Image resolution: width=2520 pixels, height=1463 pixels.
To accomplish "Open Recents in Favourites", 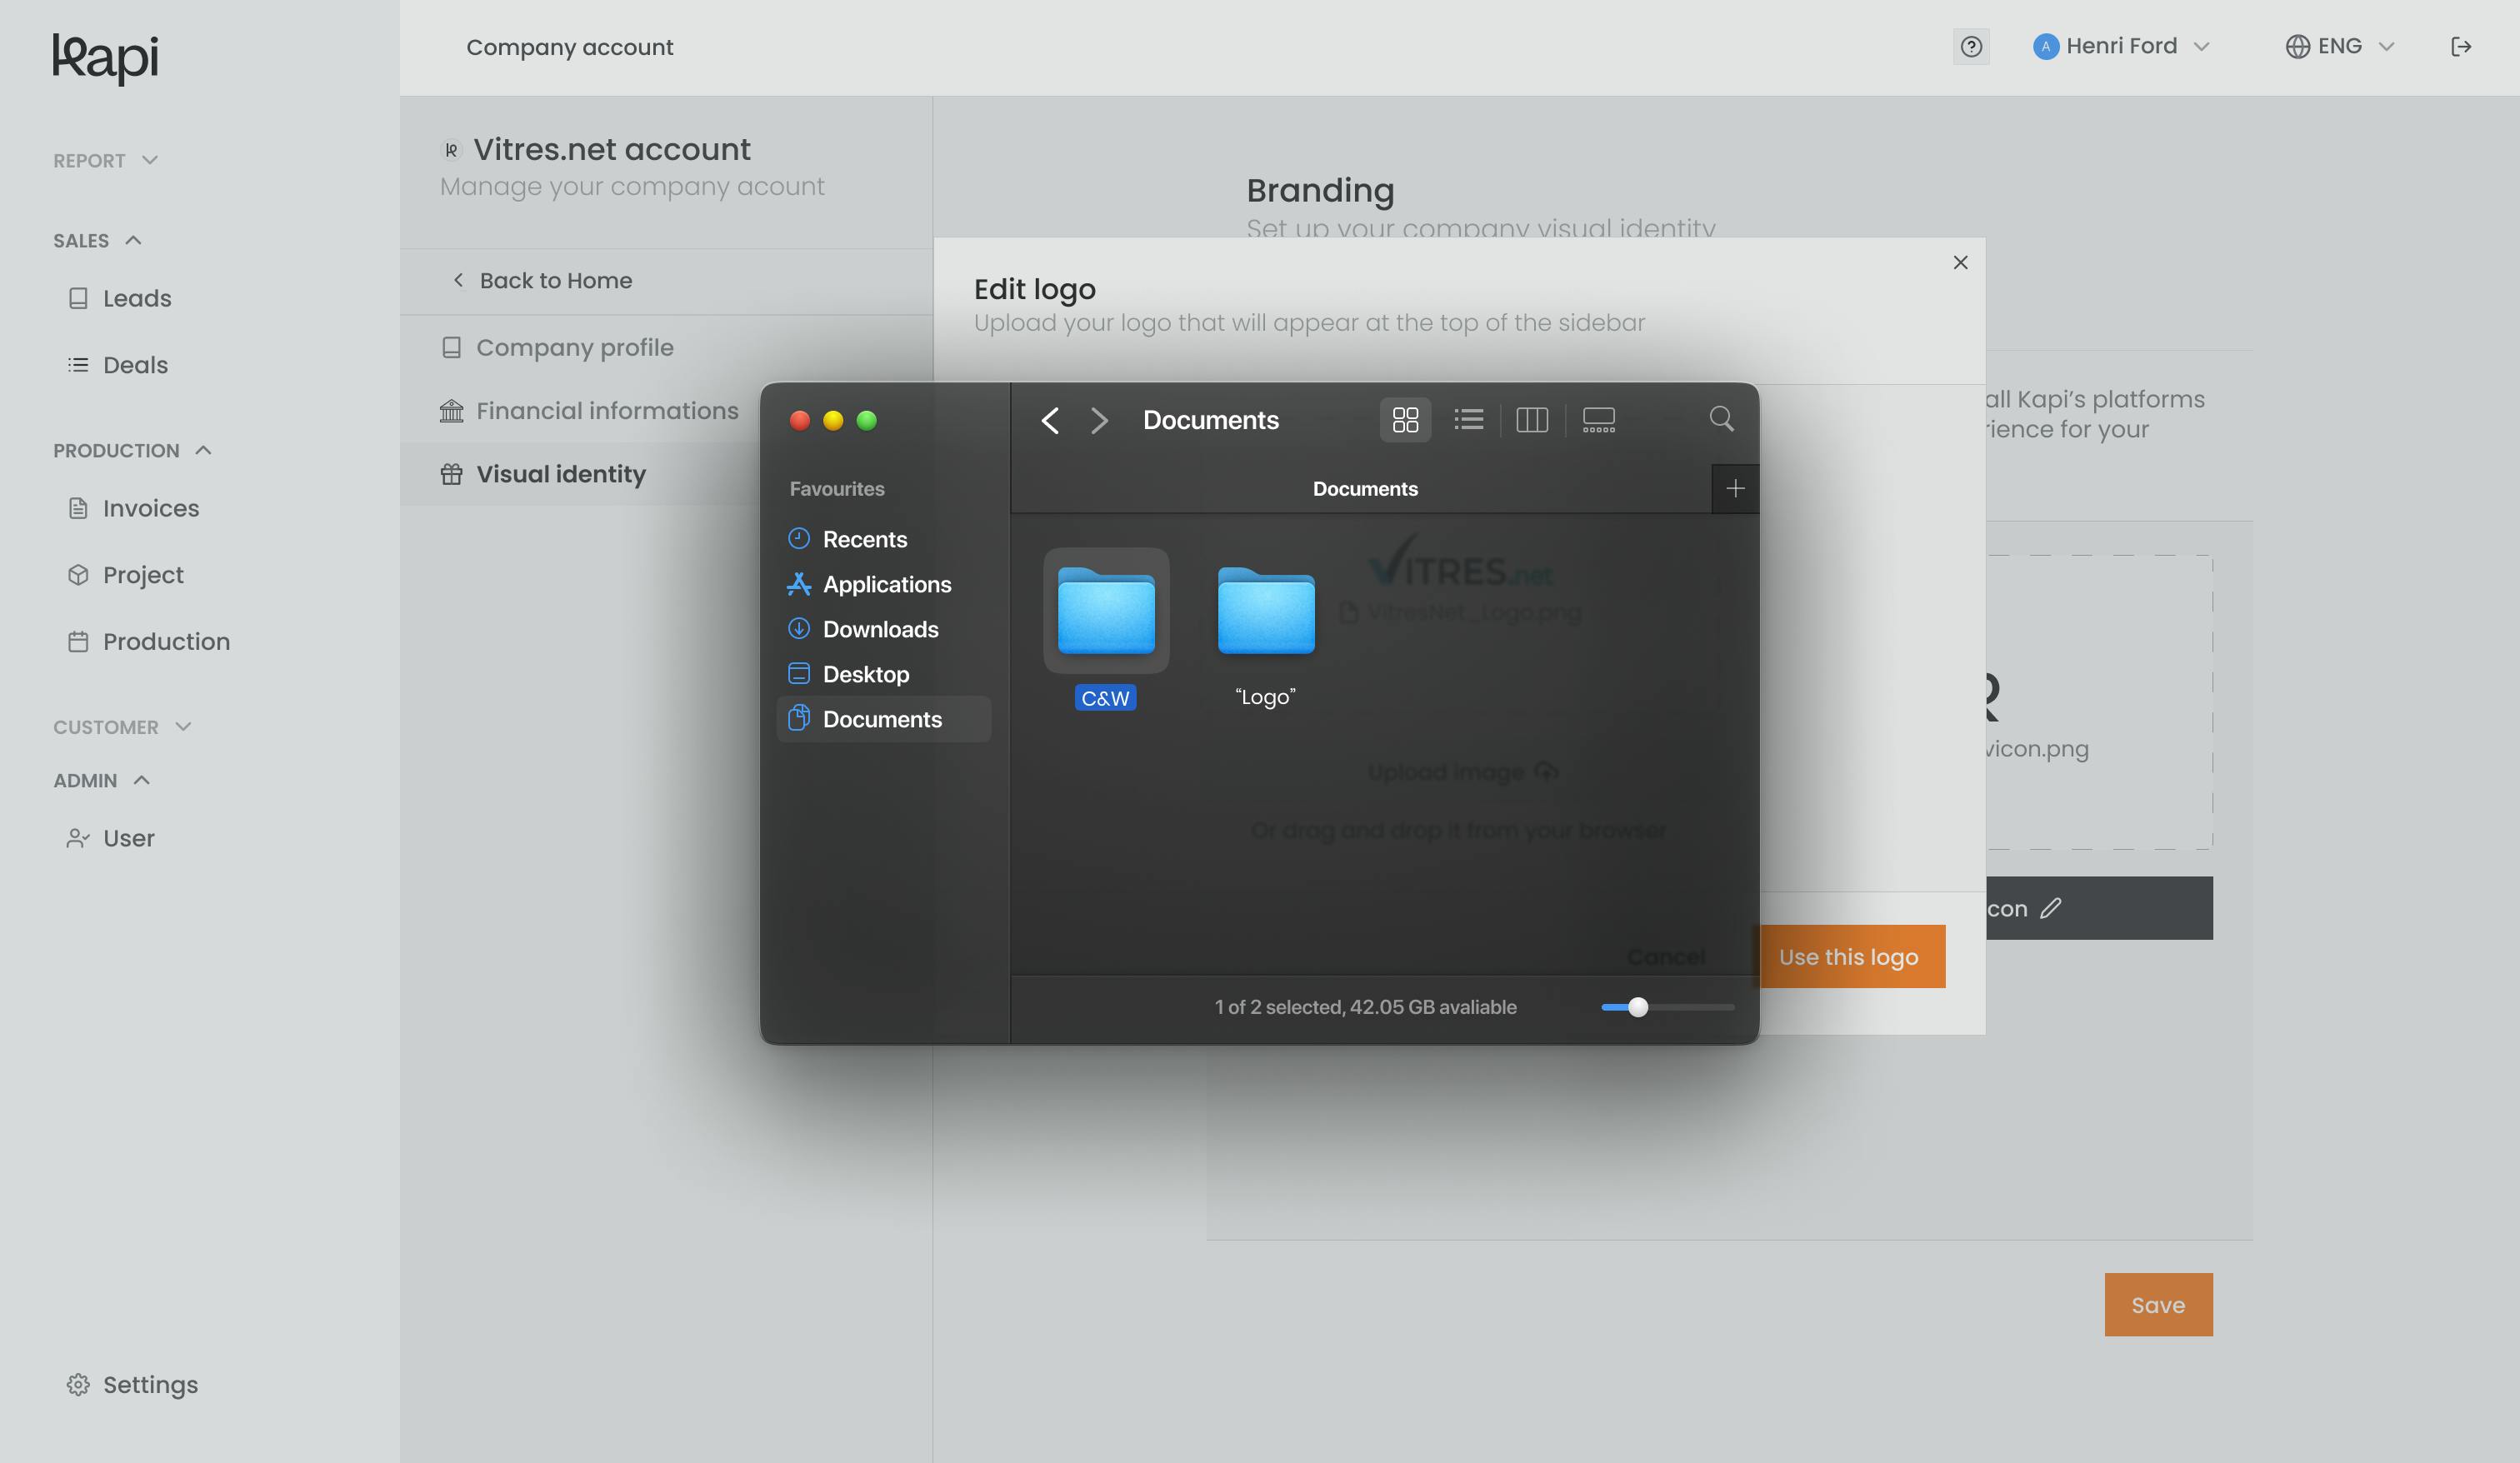I will coord(883,539).
